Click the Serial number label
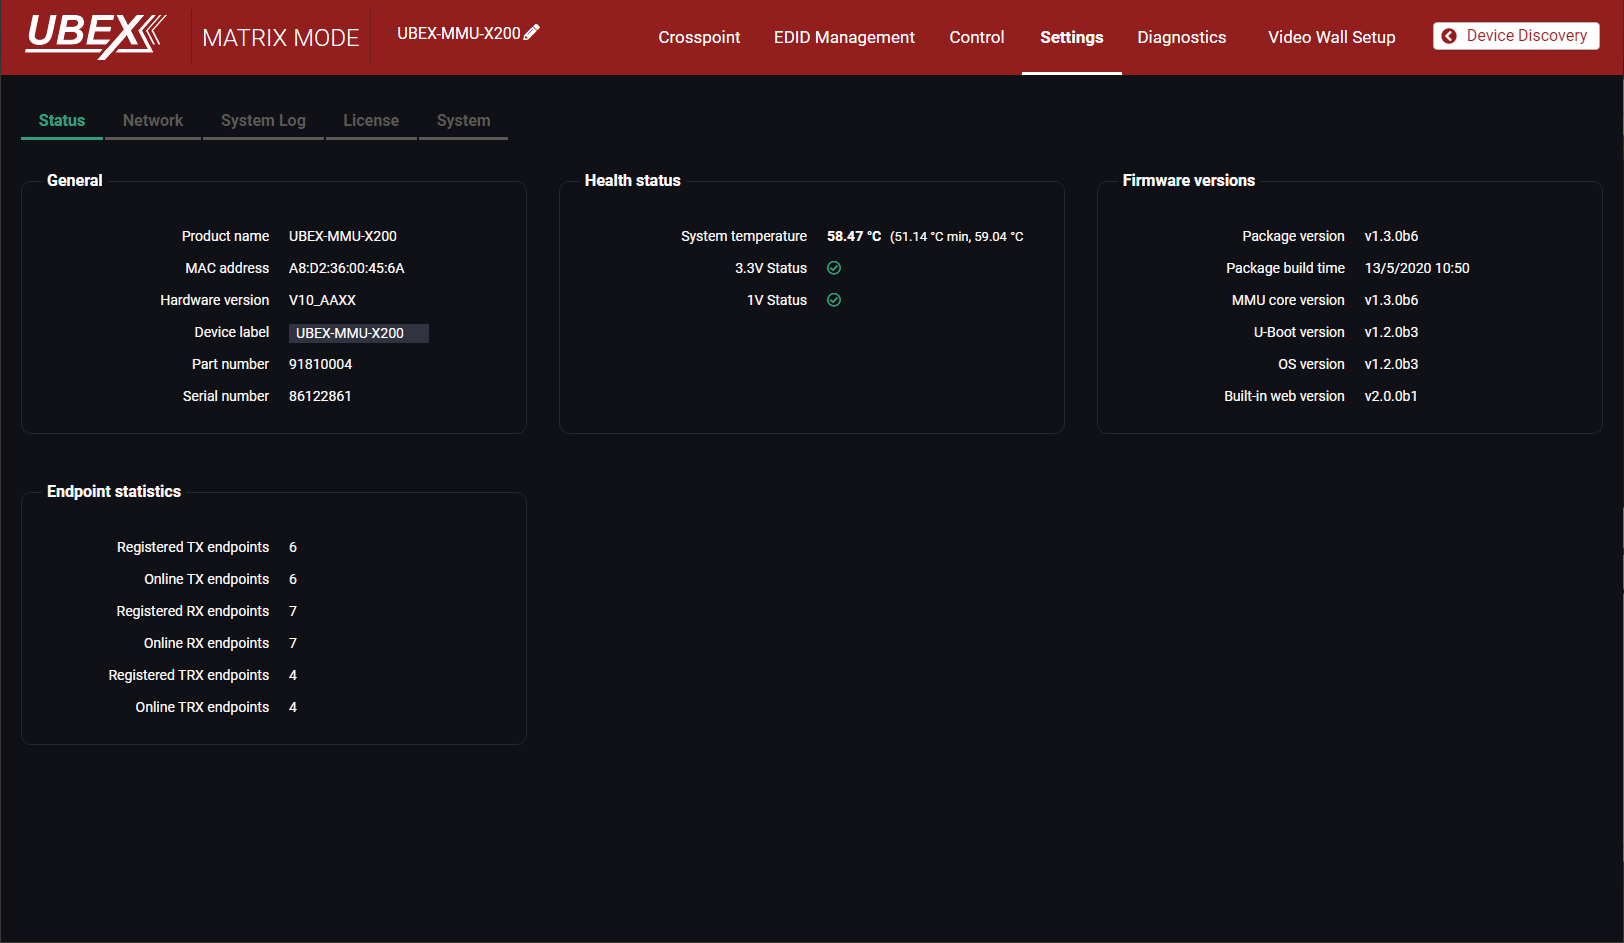1624x943 pixels. (226, 396)
